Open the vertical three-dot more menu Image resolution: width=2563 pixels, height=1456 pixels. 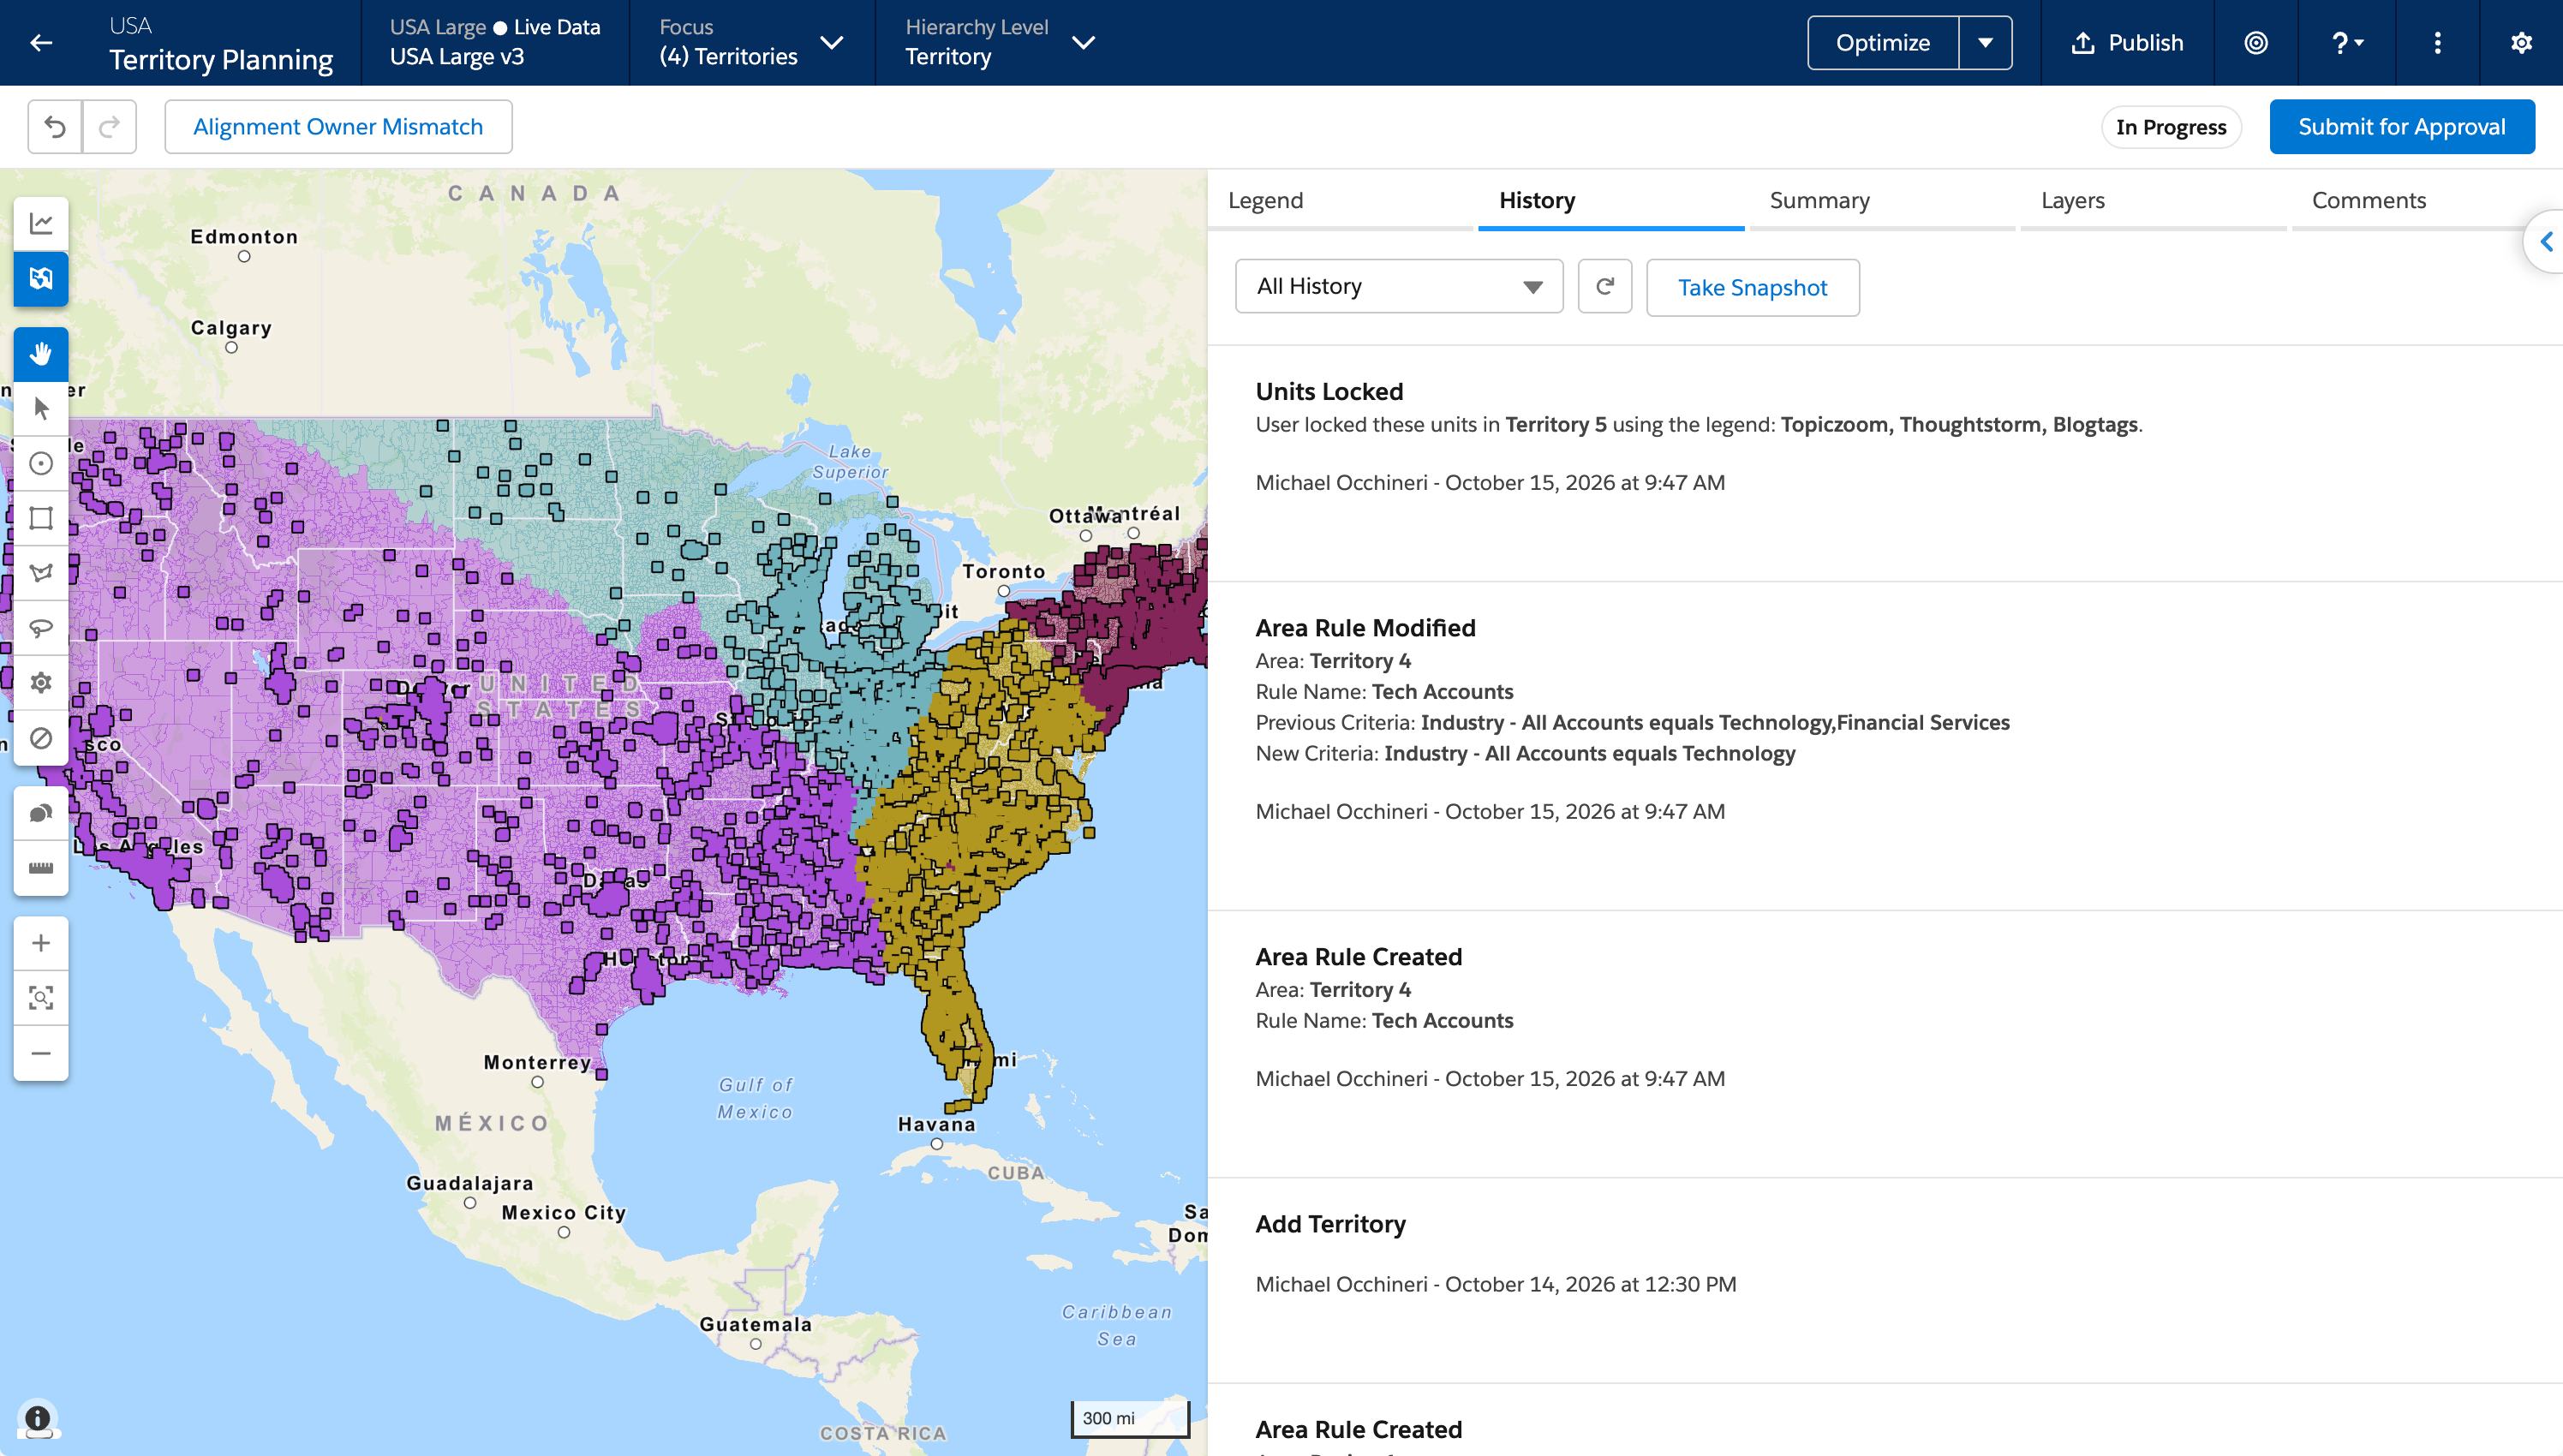[x=2438, y=43]
